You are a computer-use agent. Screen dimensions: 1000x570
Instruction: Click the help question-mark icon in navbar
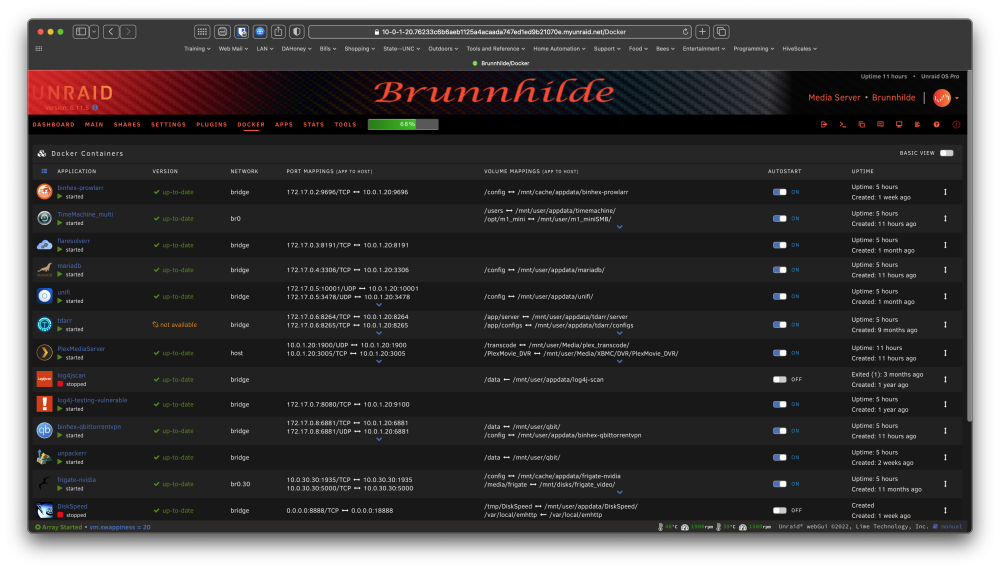pyautogui.click(x=936, y=124)
